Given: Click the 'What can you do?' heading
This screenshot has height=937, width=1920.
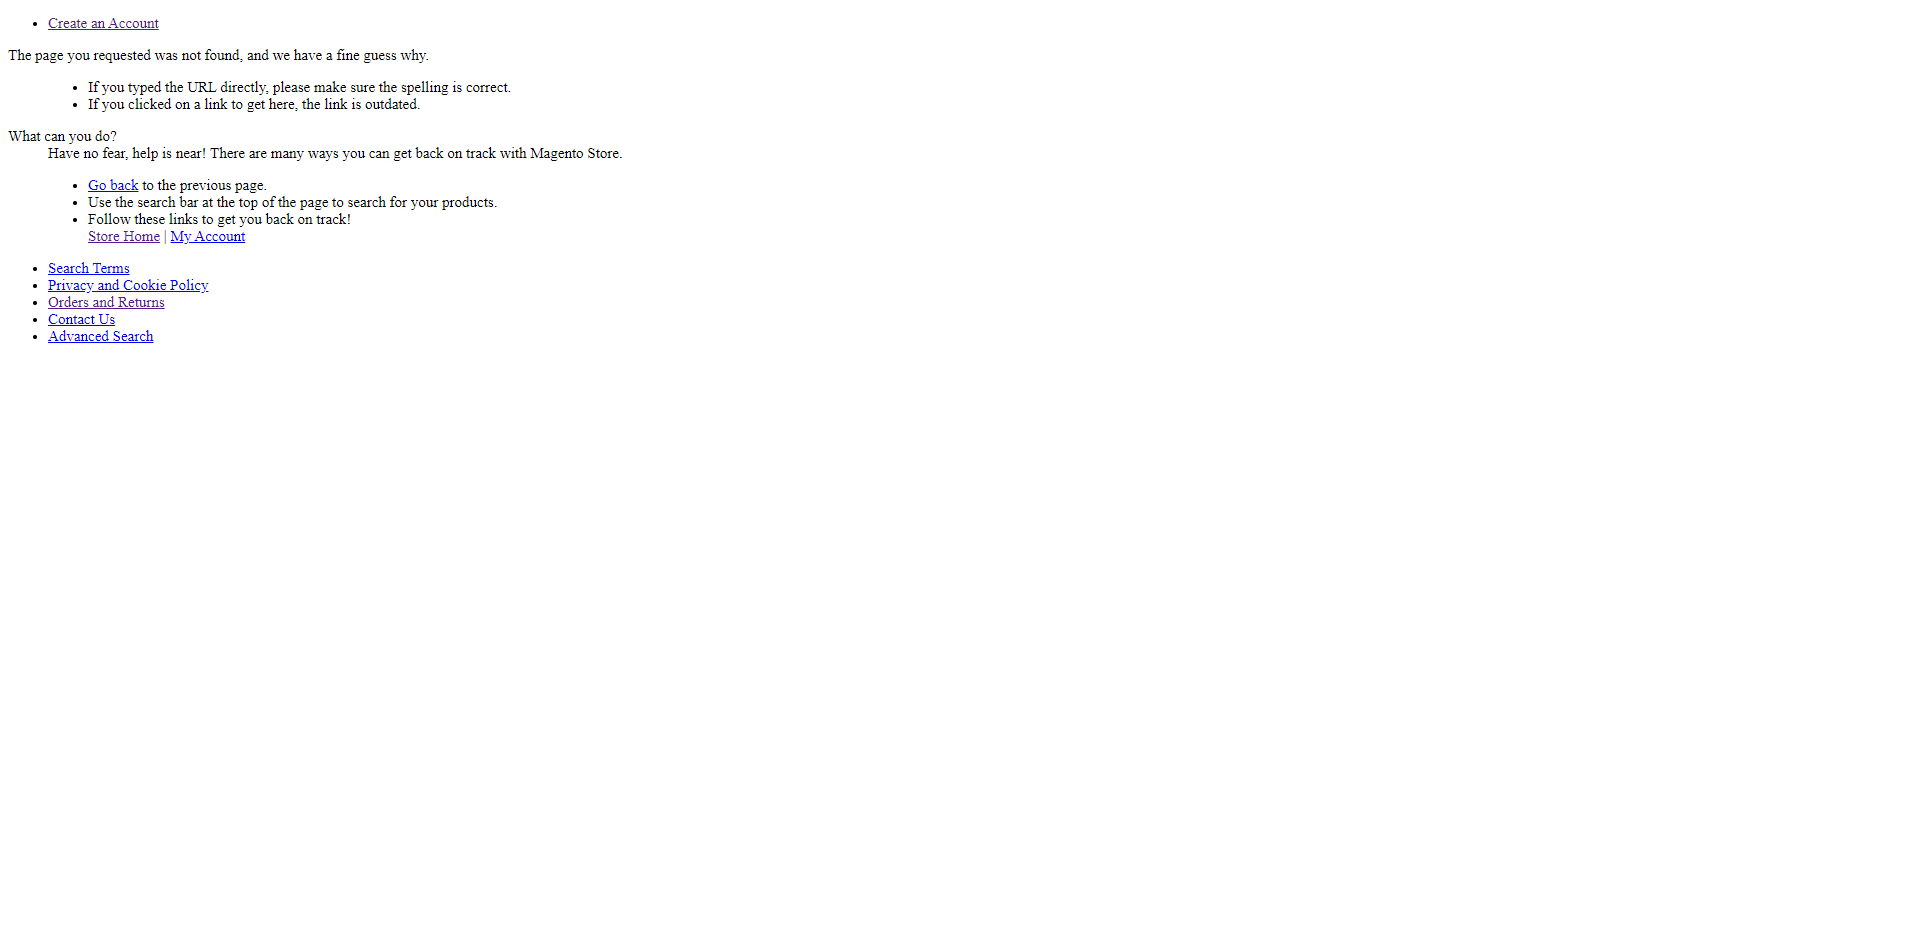Looking at the screenshot, I should click(x=62, y=136).
